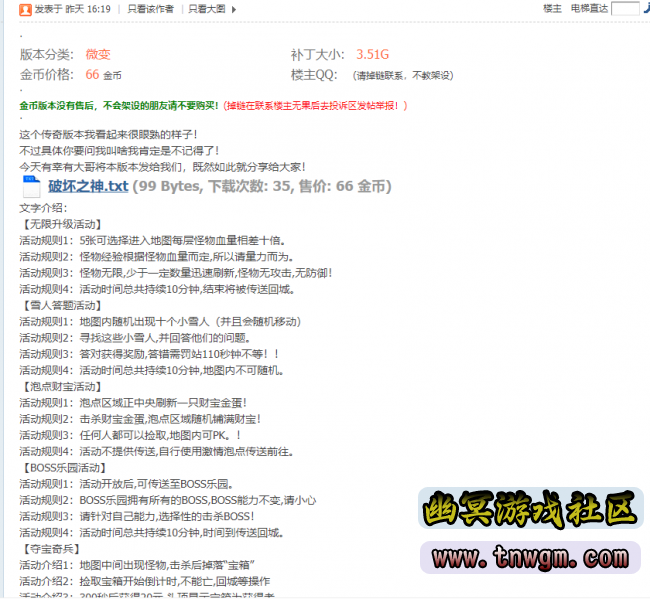Click the jump icon beside elevator input
This screenshot has width=650, height=599.
(646, 9)
